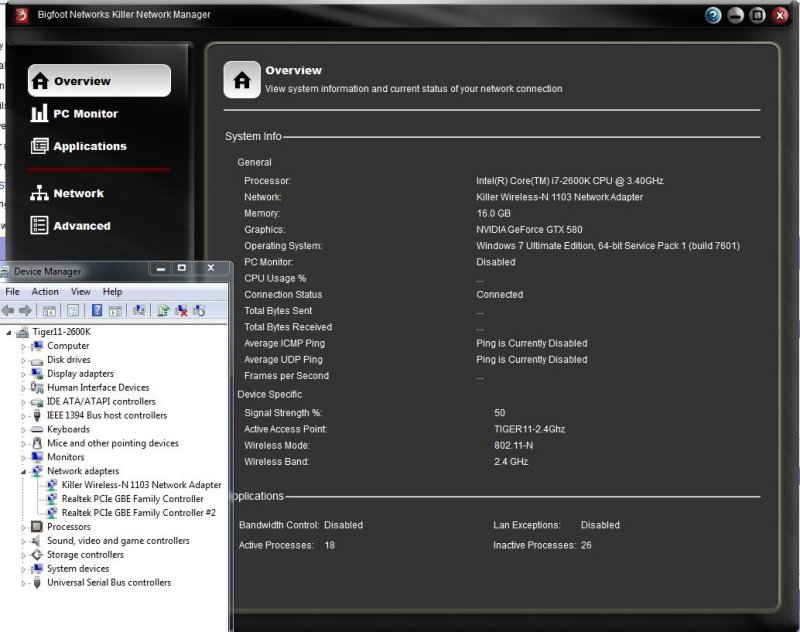The height and width of the screenshot is (632, 800).
Task: Select Universal Serial Bus controllers item
Action: click(109, 582)
